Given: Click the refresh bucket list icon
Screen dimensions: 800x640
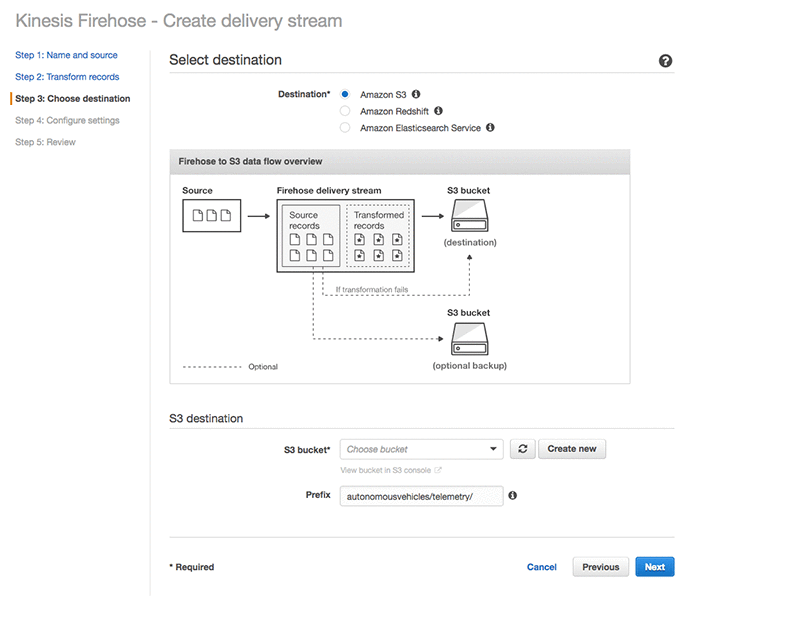Looking at the screenshot, I should point(522,449).
